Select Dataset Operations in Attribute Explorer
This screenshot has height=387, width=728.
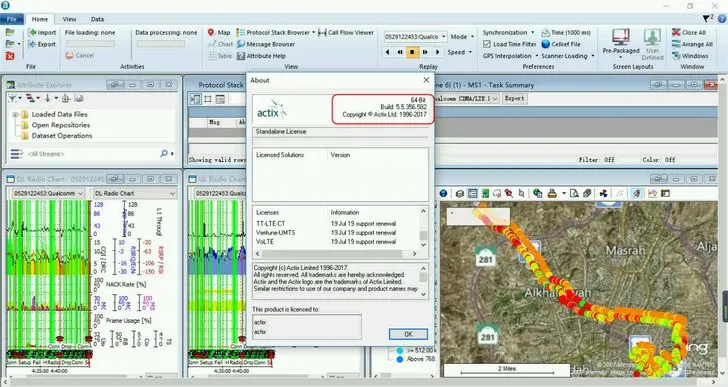pos(62,135)
